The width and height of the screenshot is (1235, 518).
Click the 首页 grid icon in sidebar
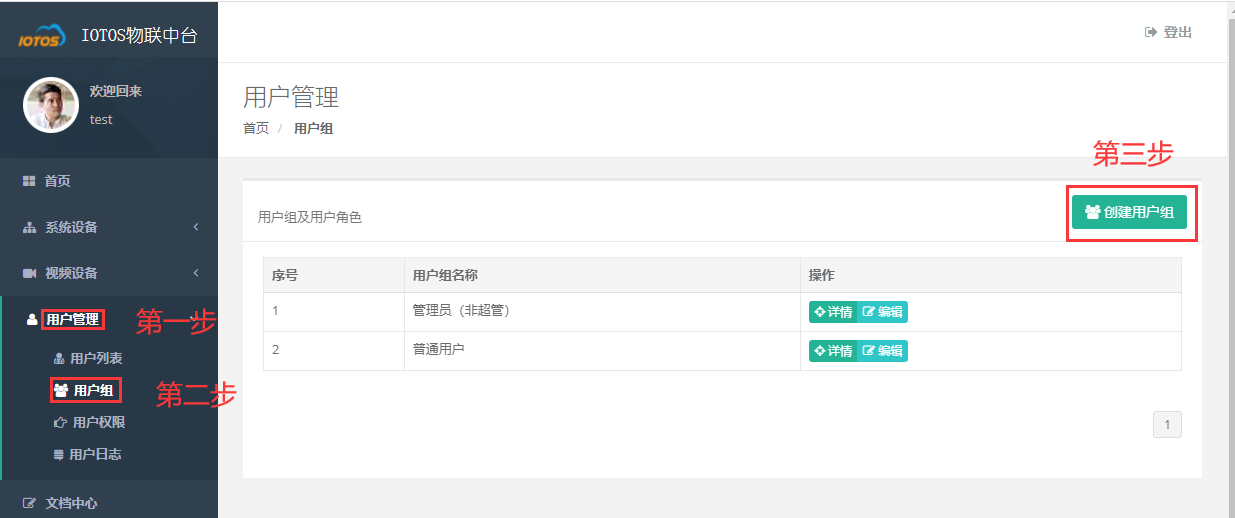coord(29,181)
